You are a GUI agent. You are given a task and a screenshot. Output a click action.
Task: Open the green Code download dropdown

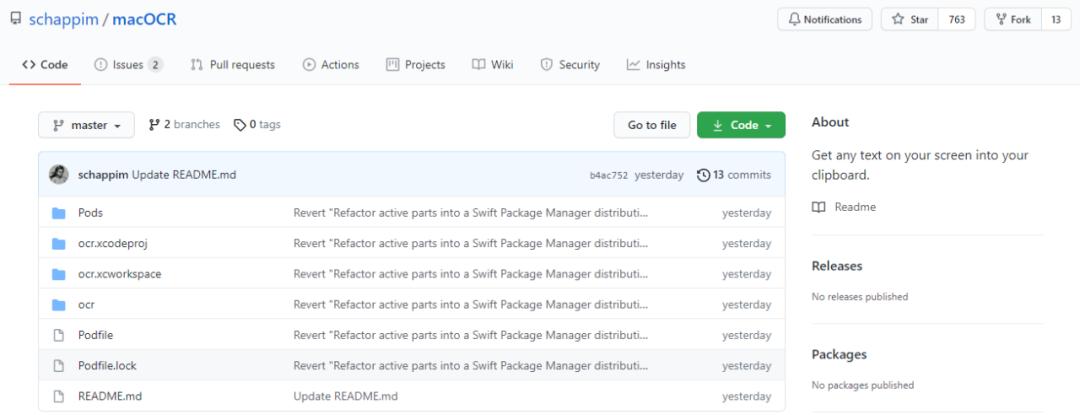(741, 125)
